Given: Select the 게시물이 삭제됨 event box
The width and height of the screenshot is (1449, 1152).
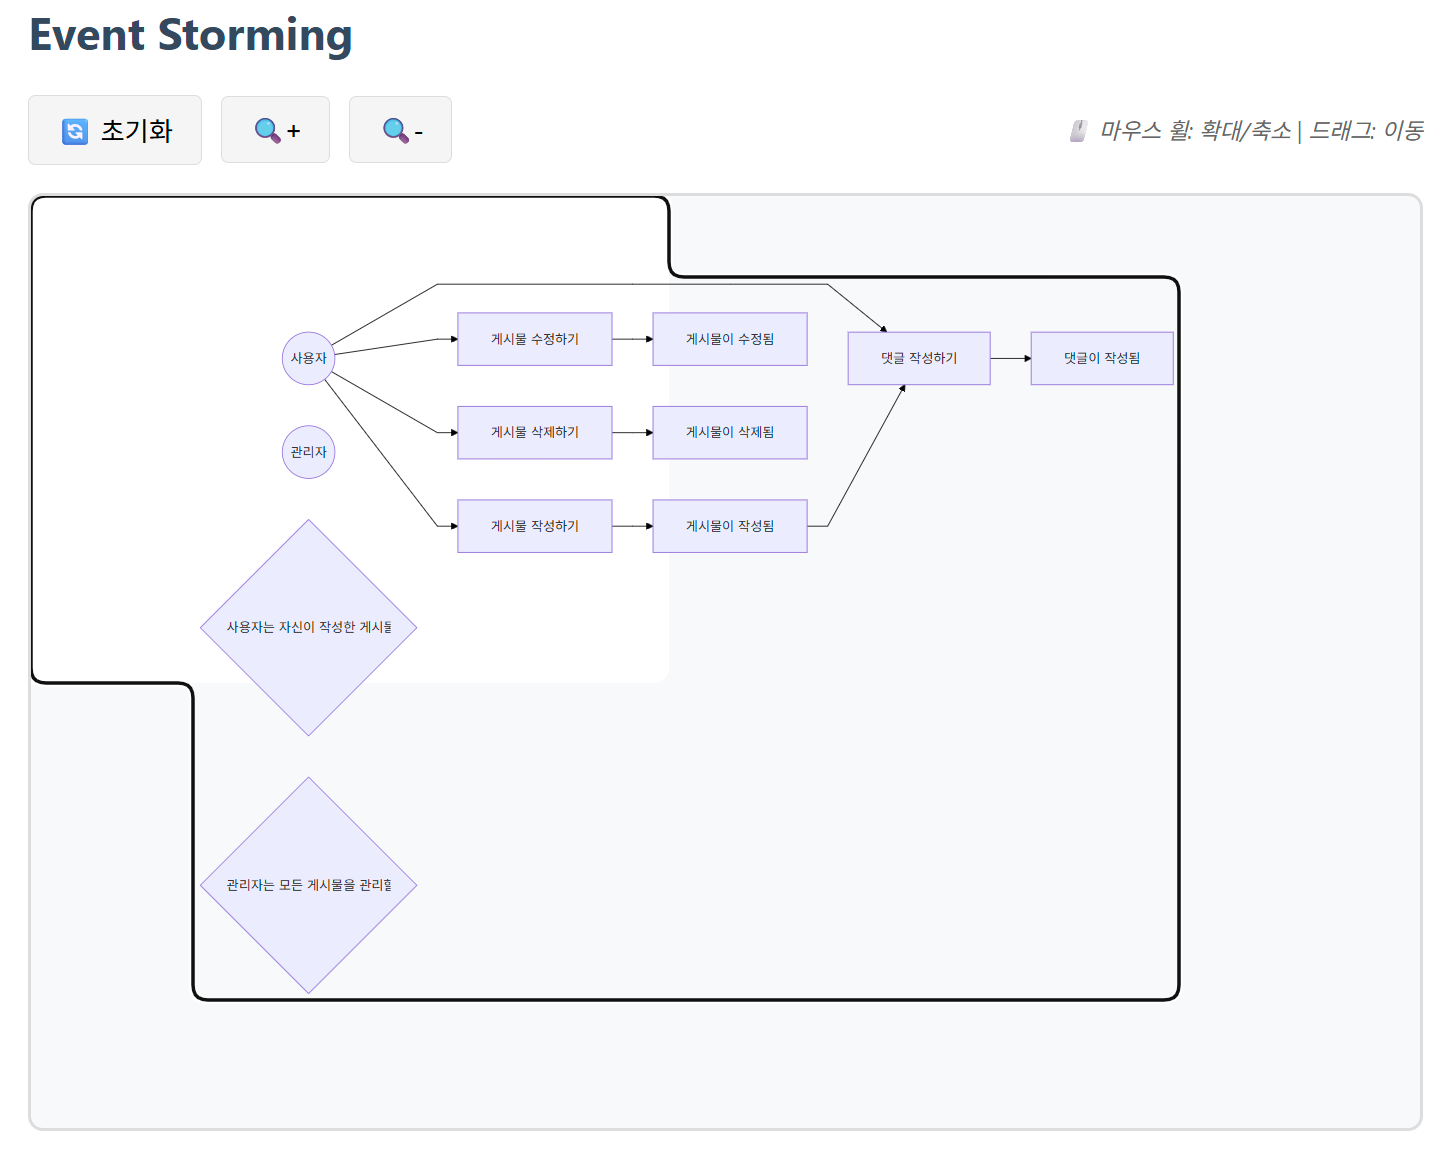Looking at the screenshot, I should pos(729,432).
